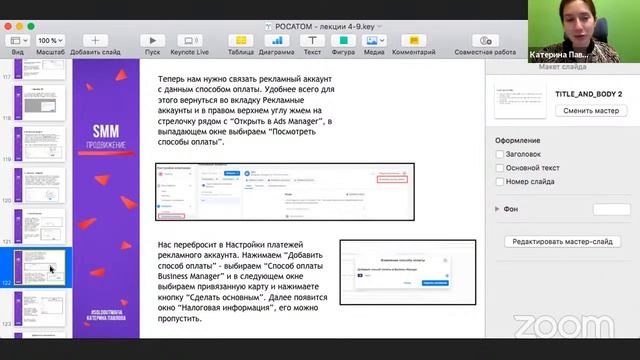This screenshot has width=640, height=360.
Task: Select slide 117 in the navigator
Action: 40,69
